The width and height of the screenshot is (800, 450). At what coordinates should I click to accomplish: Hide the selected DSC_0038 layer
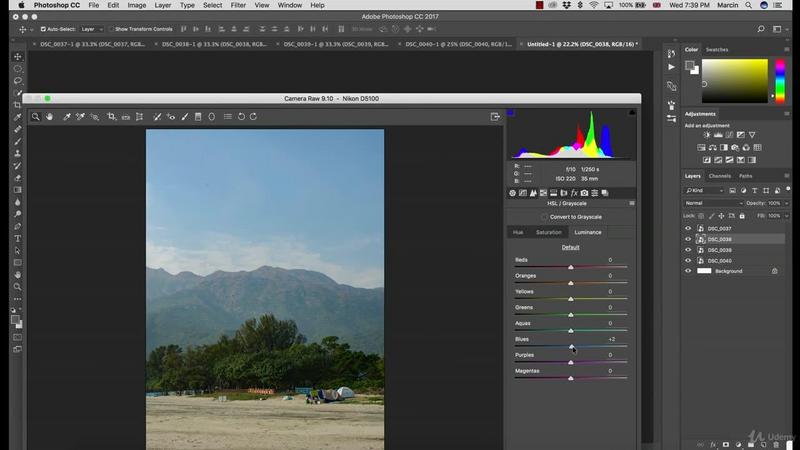(x=688, y=239)
